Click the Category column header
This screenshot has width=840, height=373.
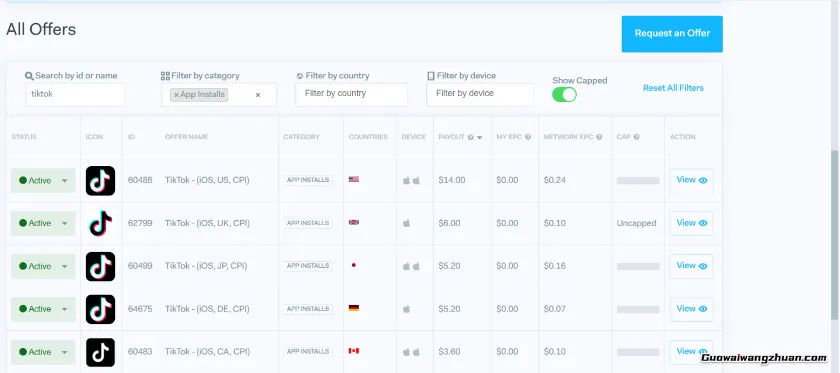302,137
